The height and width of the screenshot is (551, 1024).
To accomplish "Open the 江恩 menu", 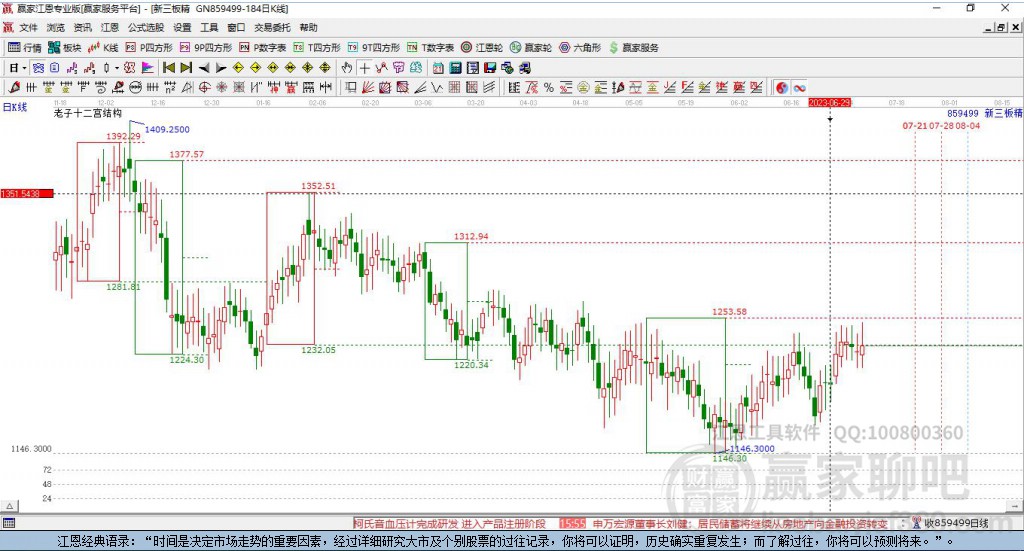I will click(109, 28).
